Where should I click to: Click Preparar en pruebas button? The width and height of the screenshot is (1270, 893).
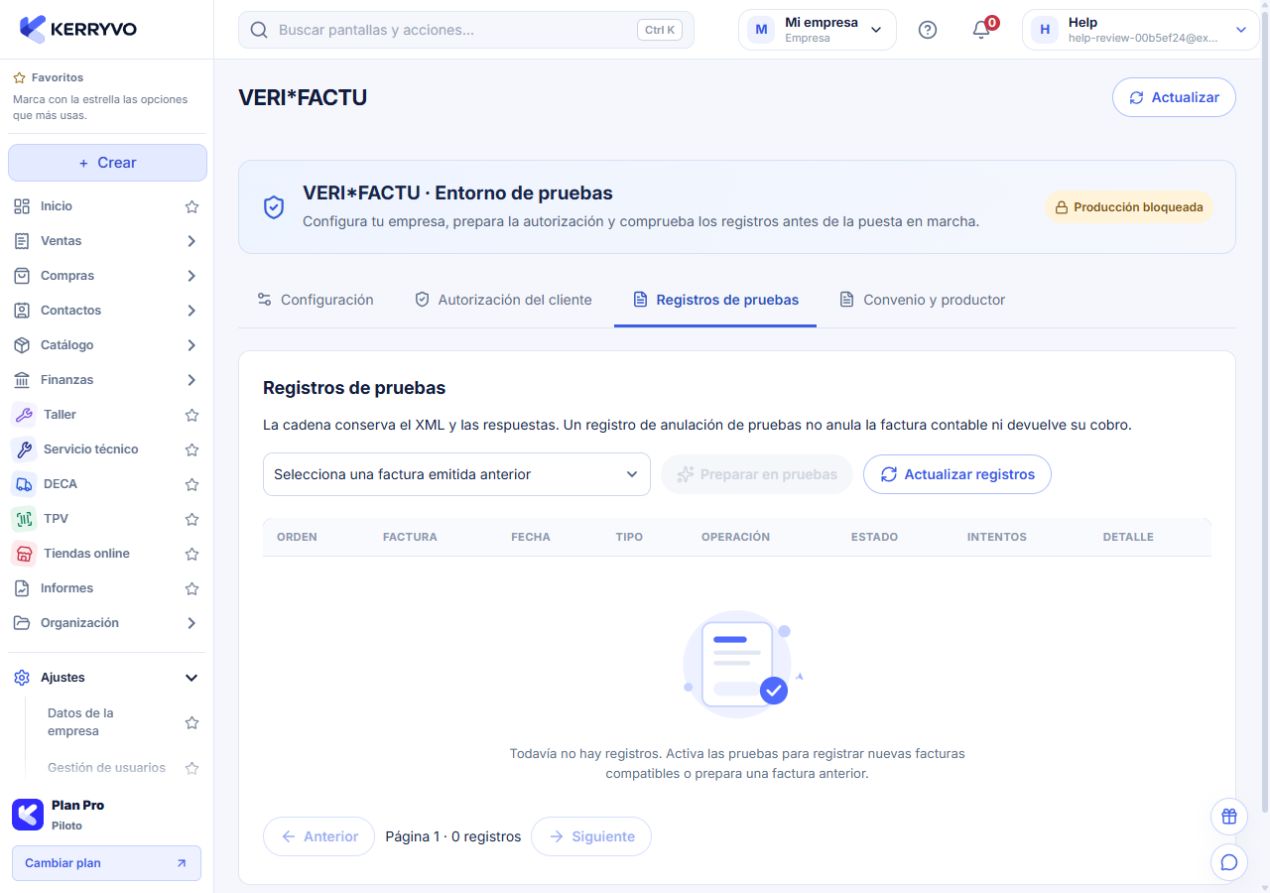point(757,474)
